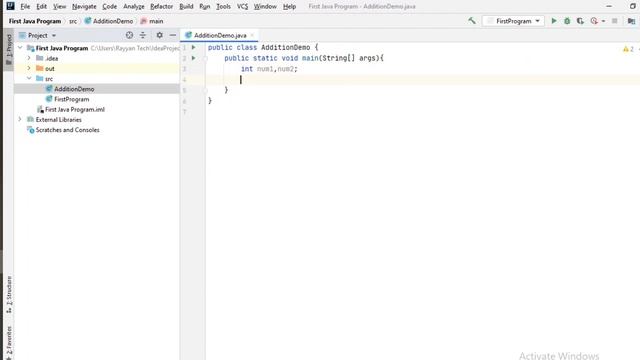Image resolution: width=640 pixels, height=360 pixels.
Task: Click the Profiler run icon
Action: point(594,21)
